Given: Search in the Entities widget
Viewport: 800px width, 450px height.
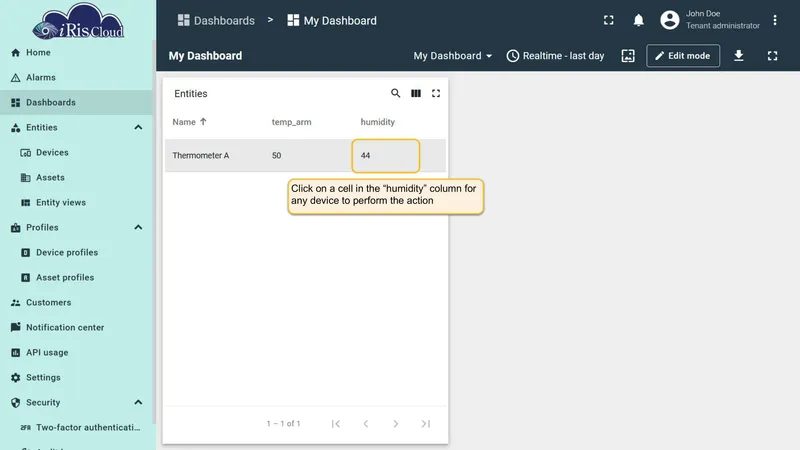Looking at the screenshot, I should click(x=395, y=93).
